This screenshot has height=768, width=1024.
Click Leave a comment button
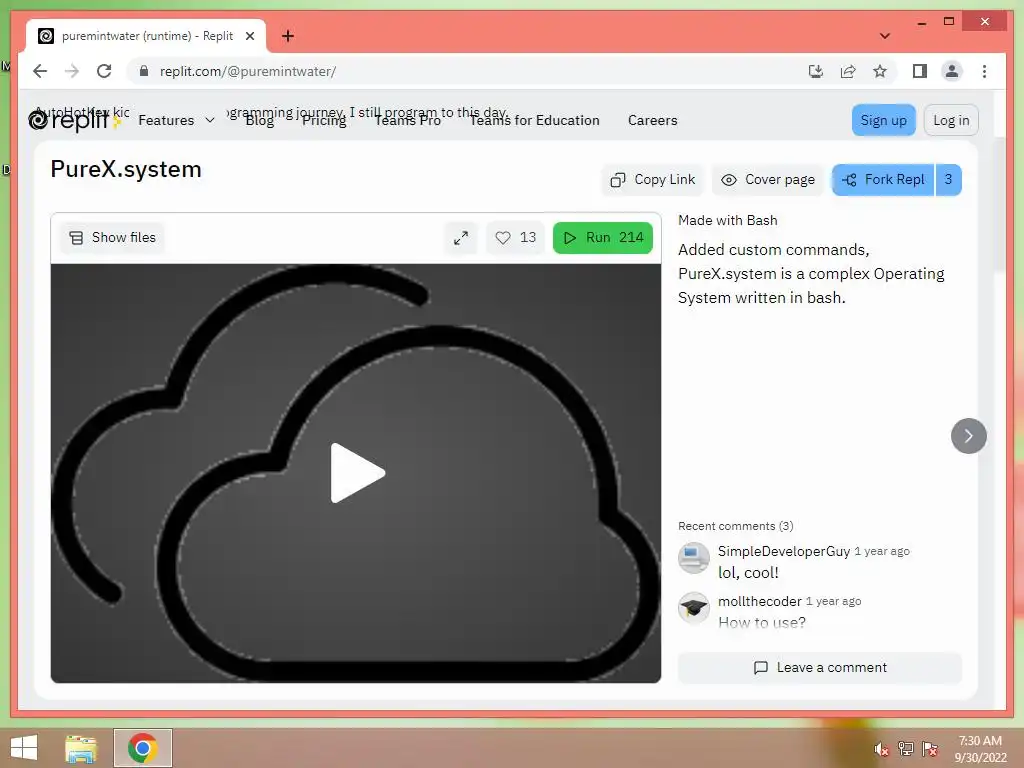coord(820,667)
